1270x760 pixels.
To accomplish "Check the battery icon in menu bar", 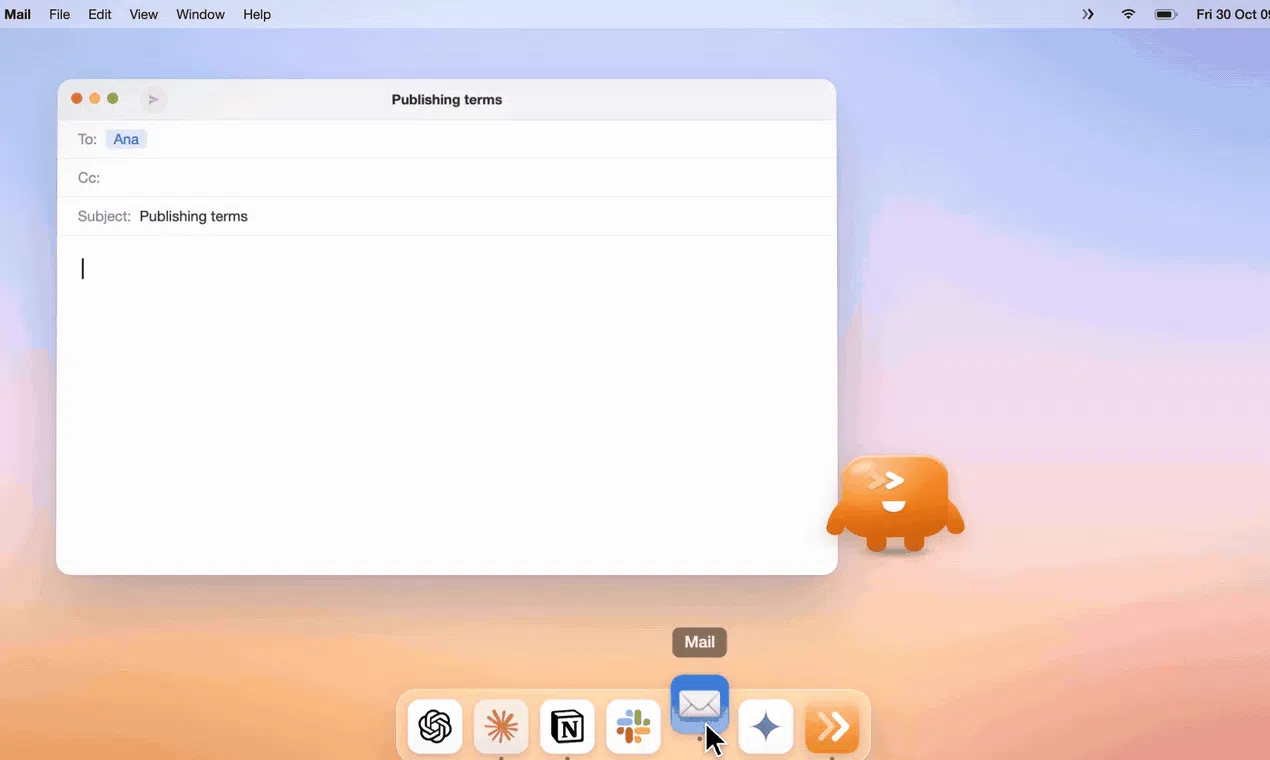I will [1165, 14].
